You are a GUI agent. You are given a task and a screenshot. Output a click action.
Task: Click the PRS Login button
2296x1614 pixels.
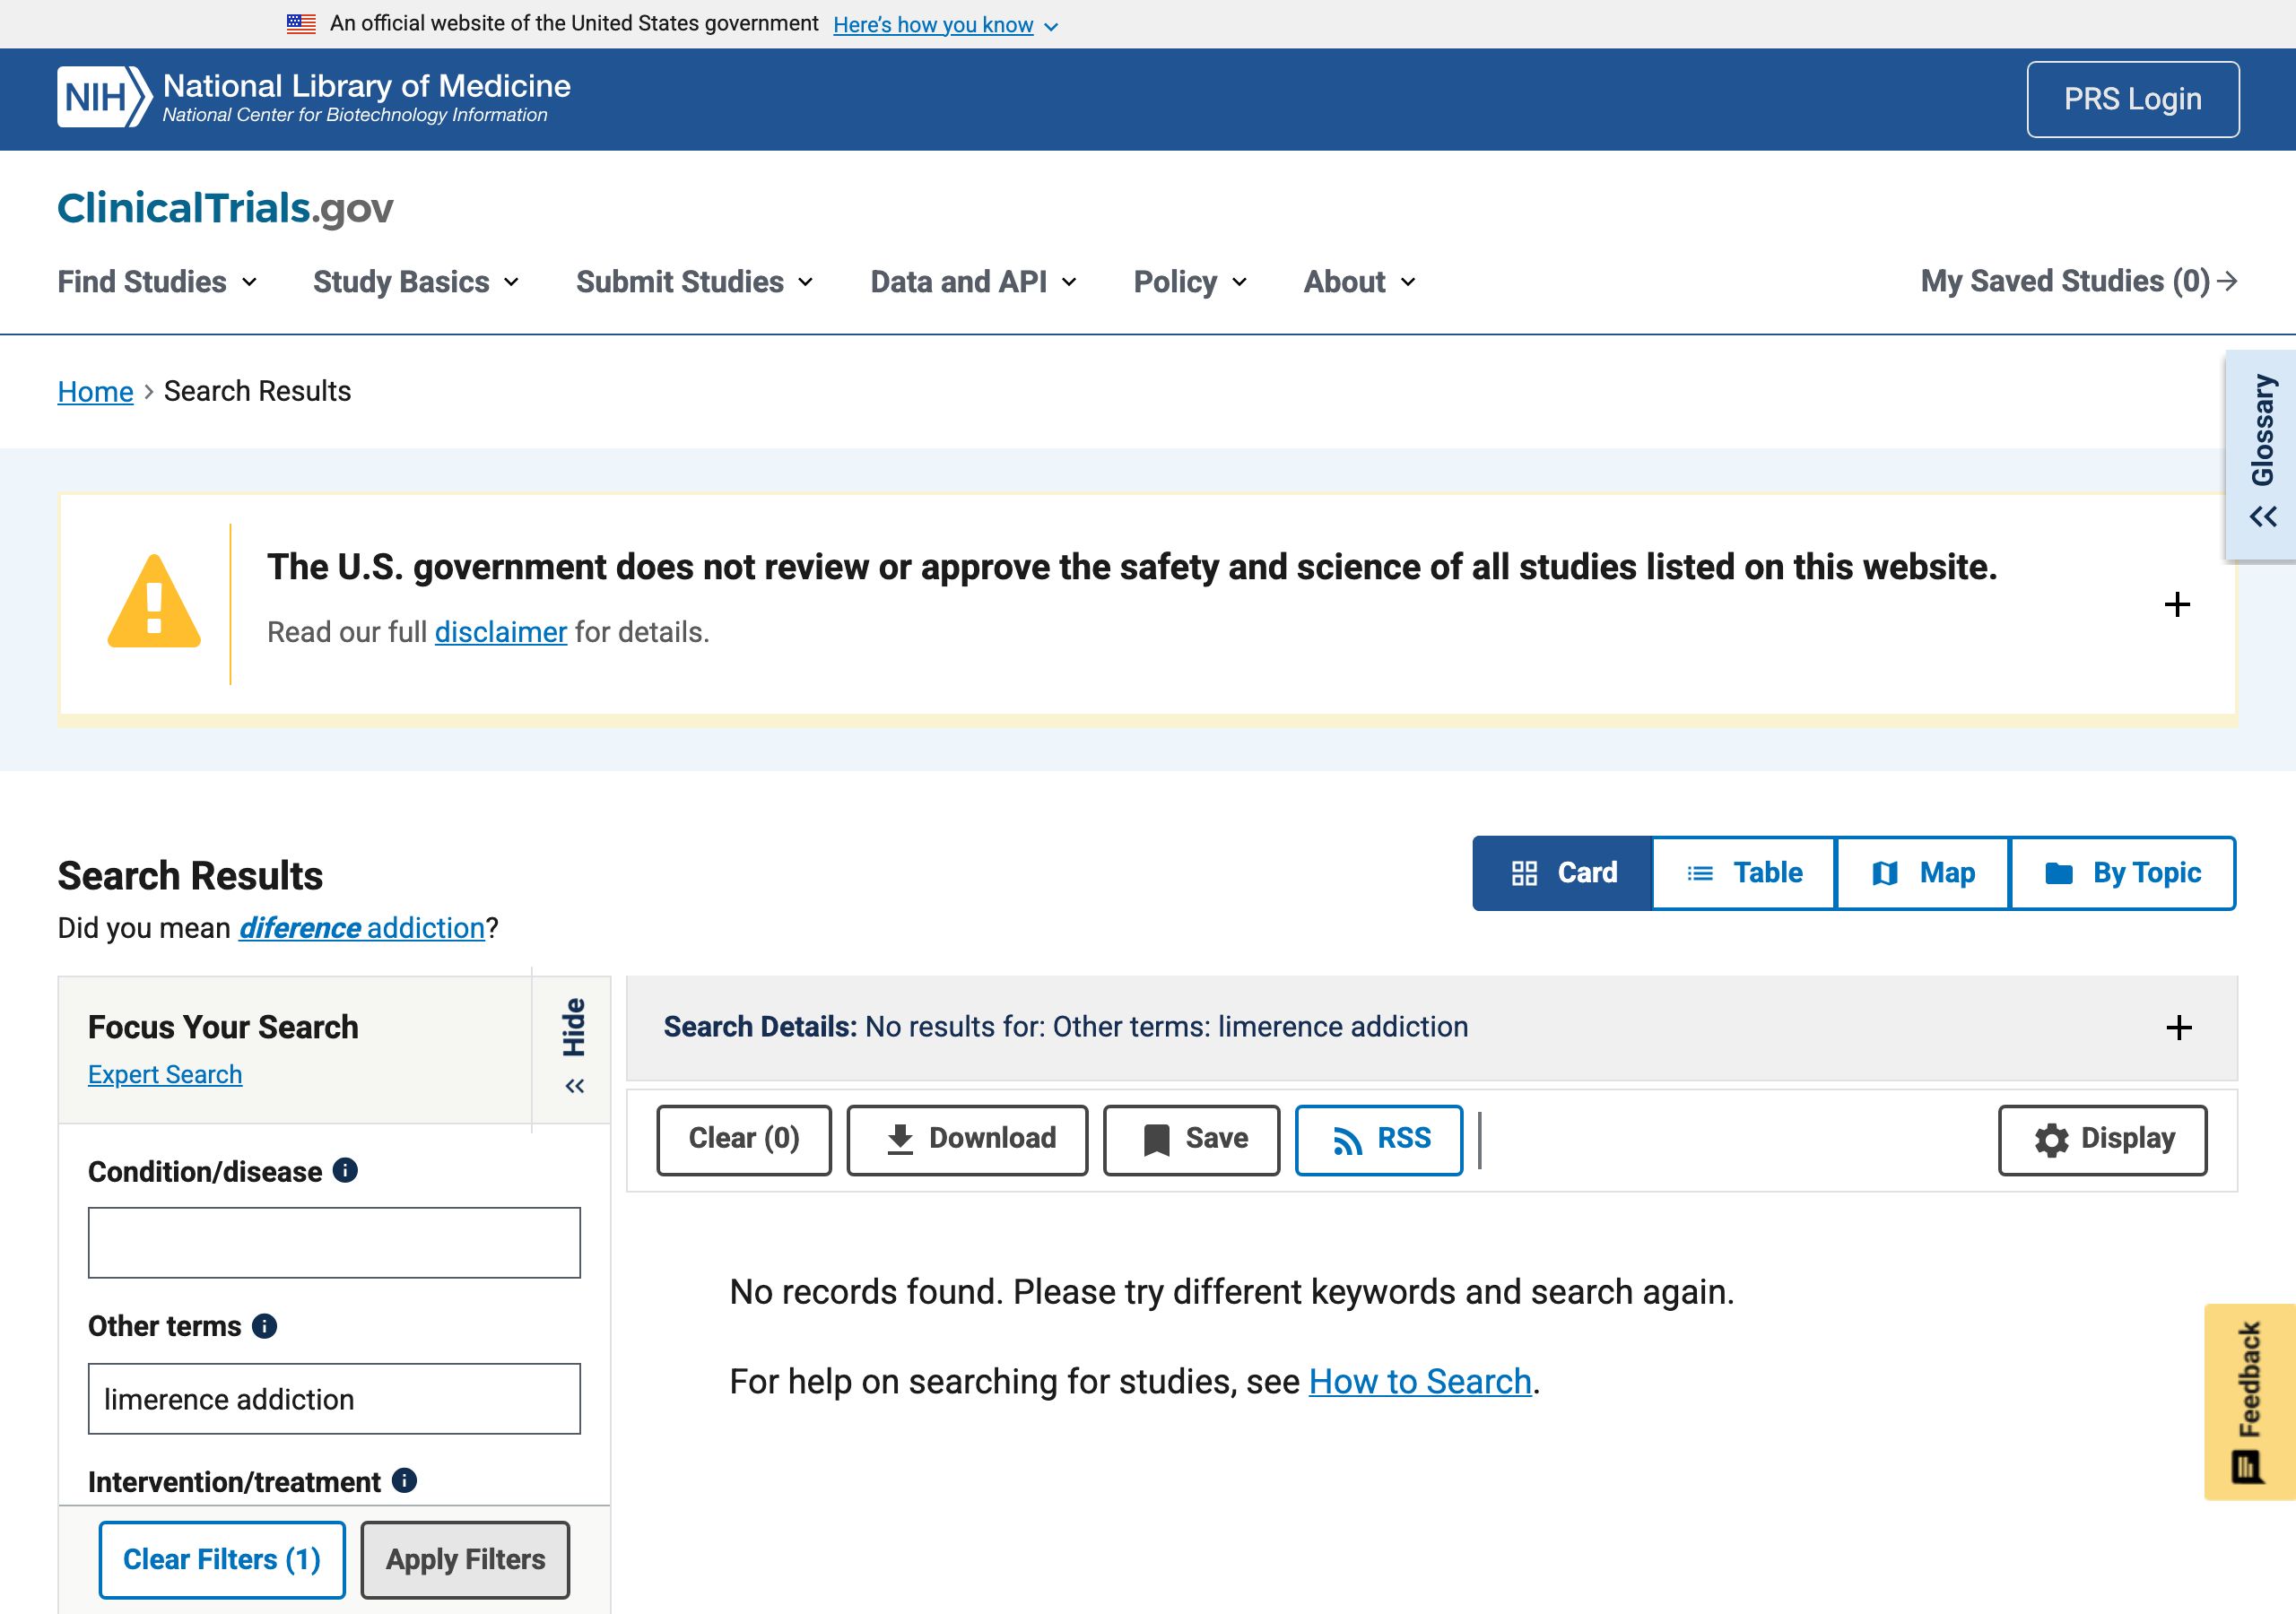coord(2132,99)
